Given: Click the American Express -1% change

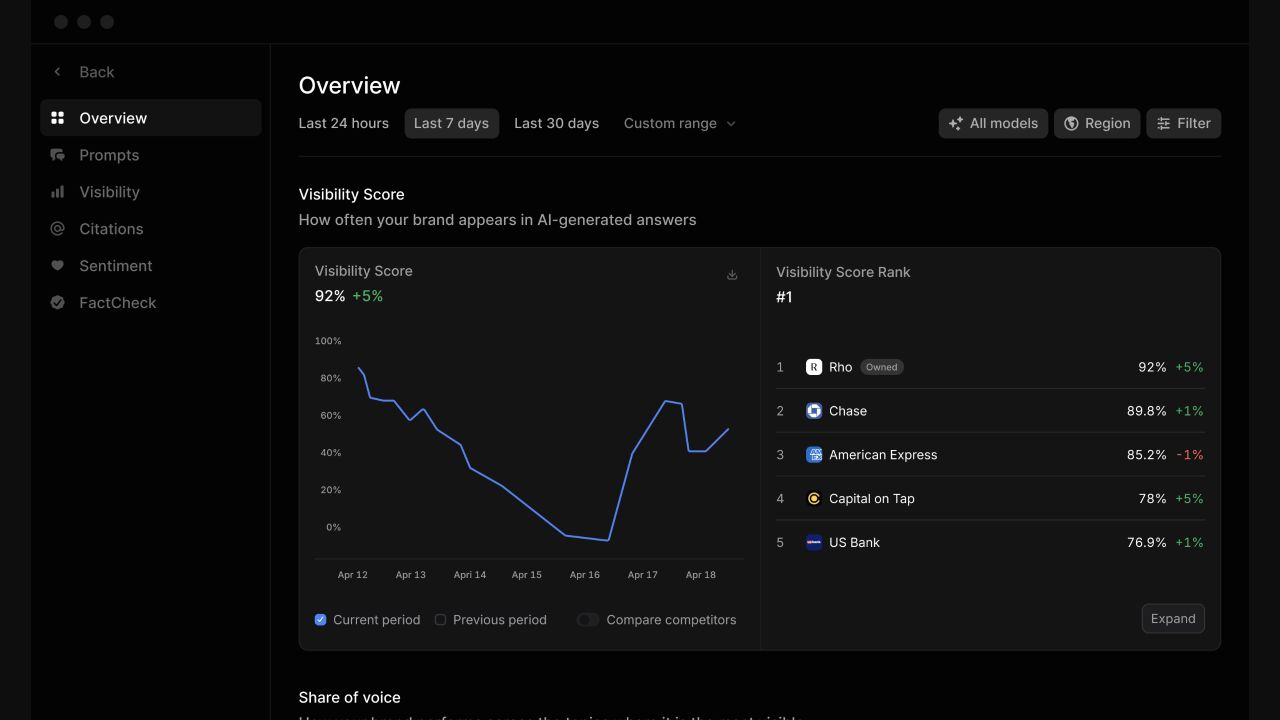Looking at the screenshot, I should [1190, 455].
